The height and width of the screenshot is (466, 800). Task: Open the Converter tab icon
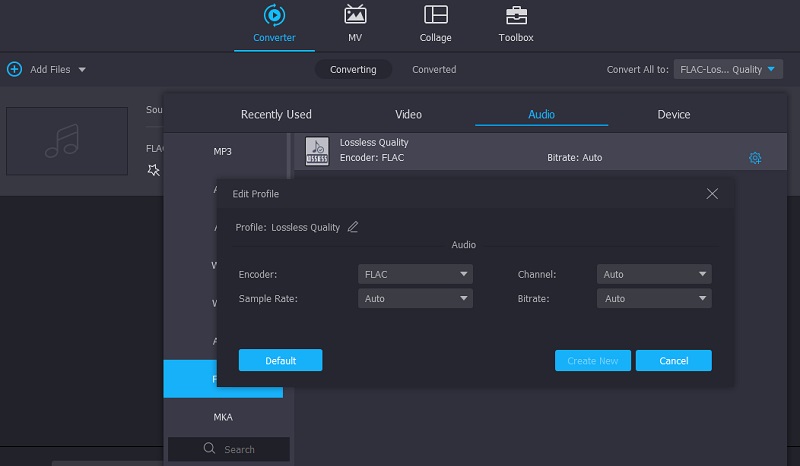coord(273,16)
